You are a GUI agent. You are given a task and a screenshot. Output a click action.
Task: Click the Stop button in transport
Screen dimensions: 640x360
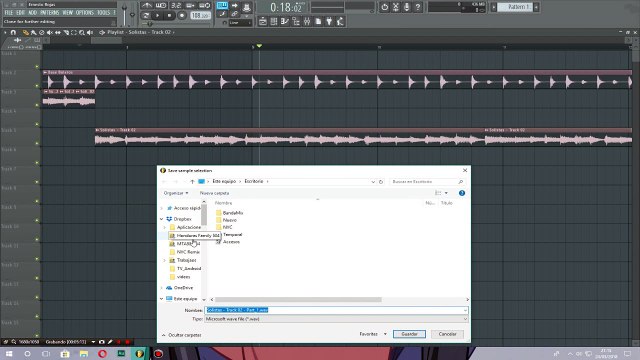tap(169, 16)
